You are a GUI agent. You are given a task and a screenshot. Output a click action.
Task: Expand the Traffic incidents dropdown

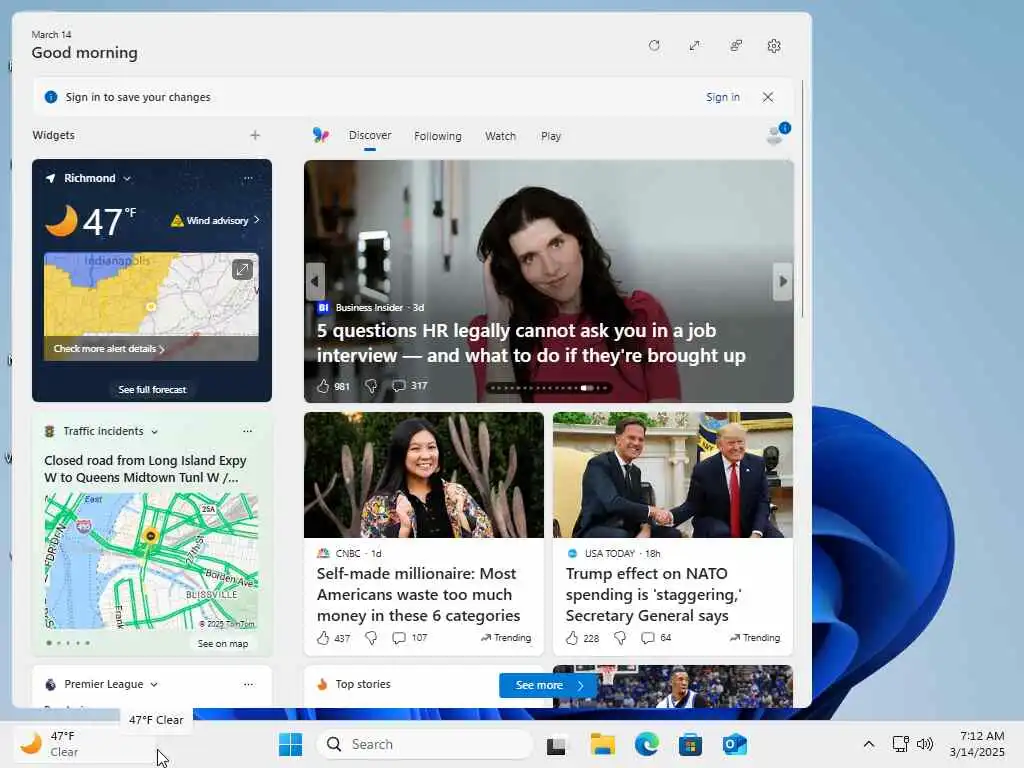click(x=155, y=432)
